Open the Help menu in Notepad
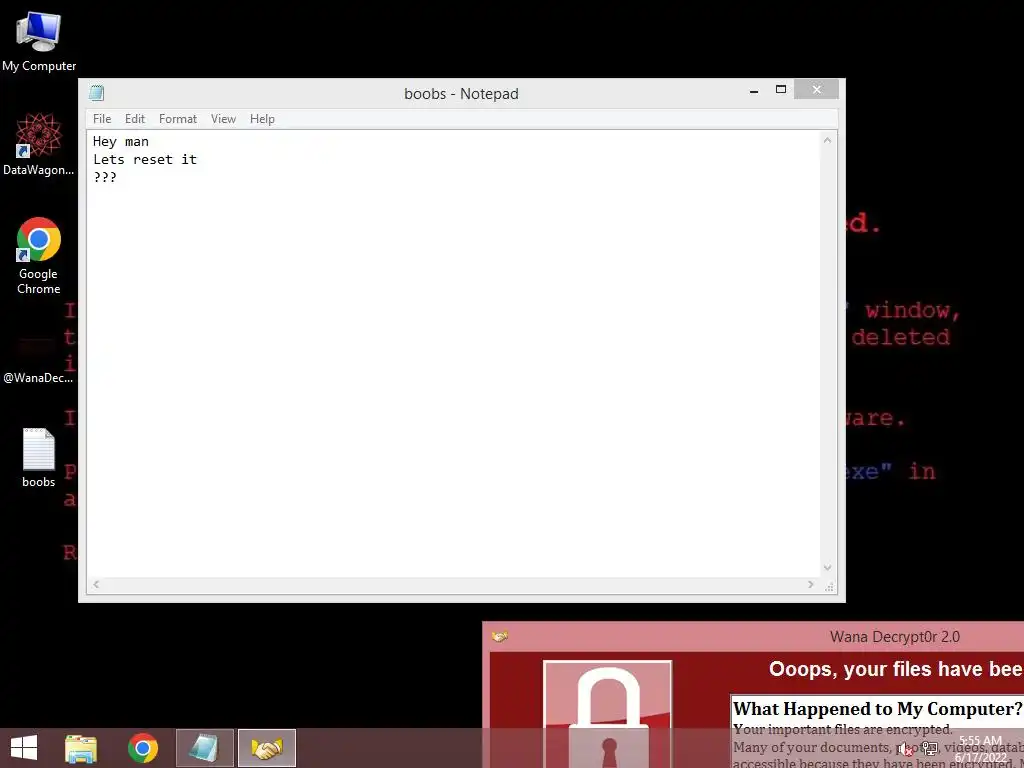The image size is (1024, 768). point(262,119)
